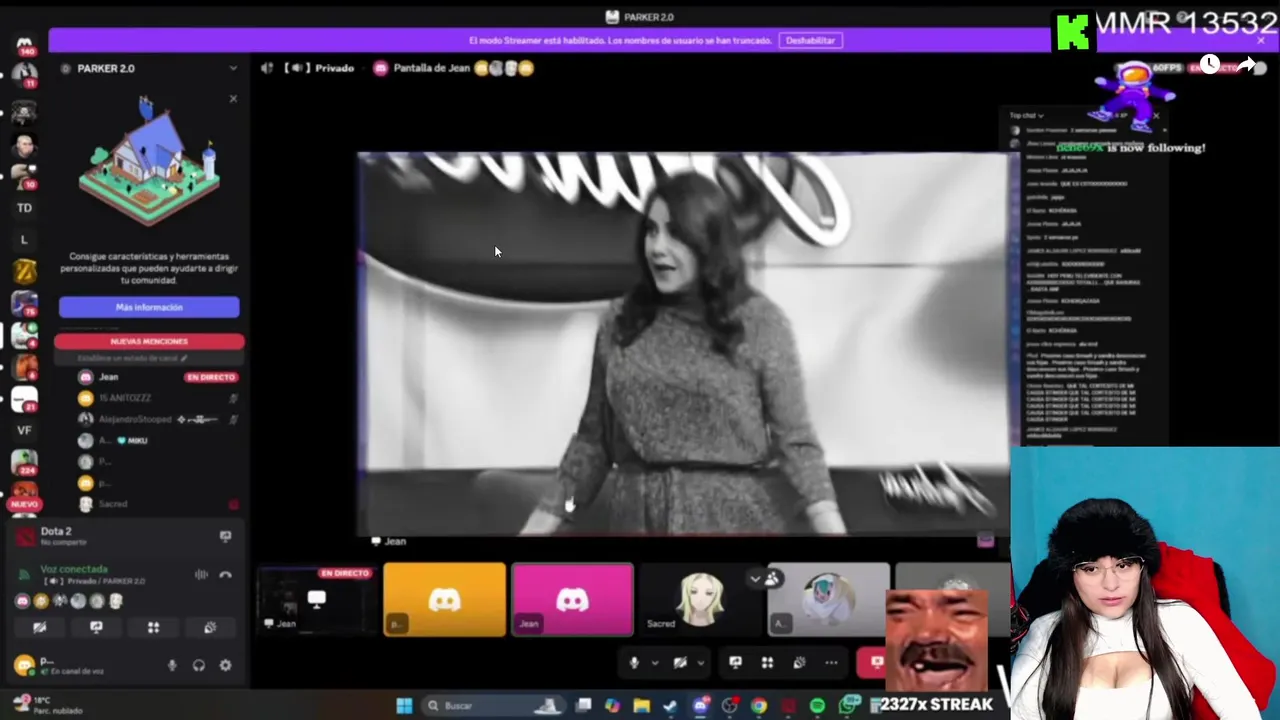Mute microphone in user panel
Image resolution: width=1280 pixels, height=720 pixels.
(x=172, y=665)
